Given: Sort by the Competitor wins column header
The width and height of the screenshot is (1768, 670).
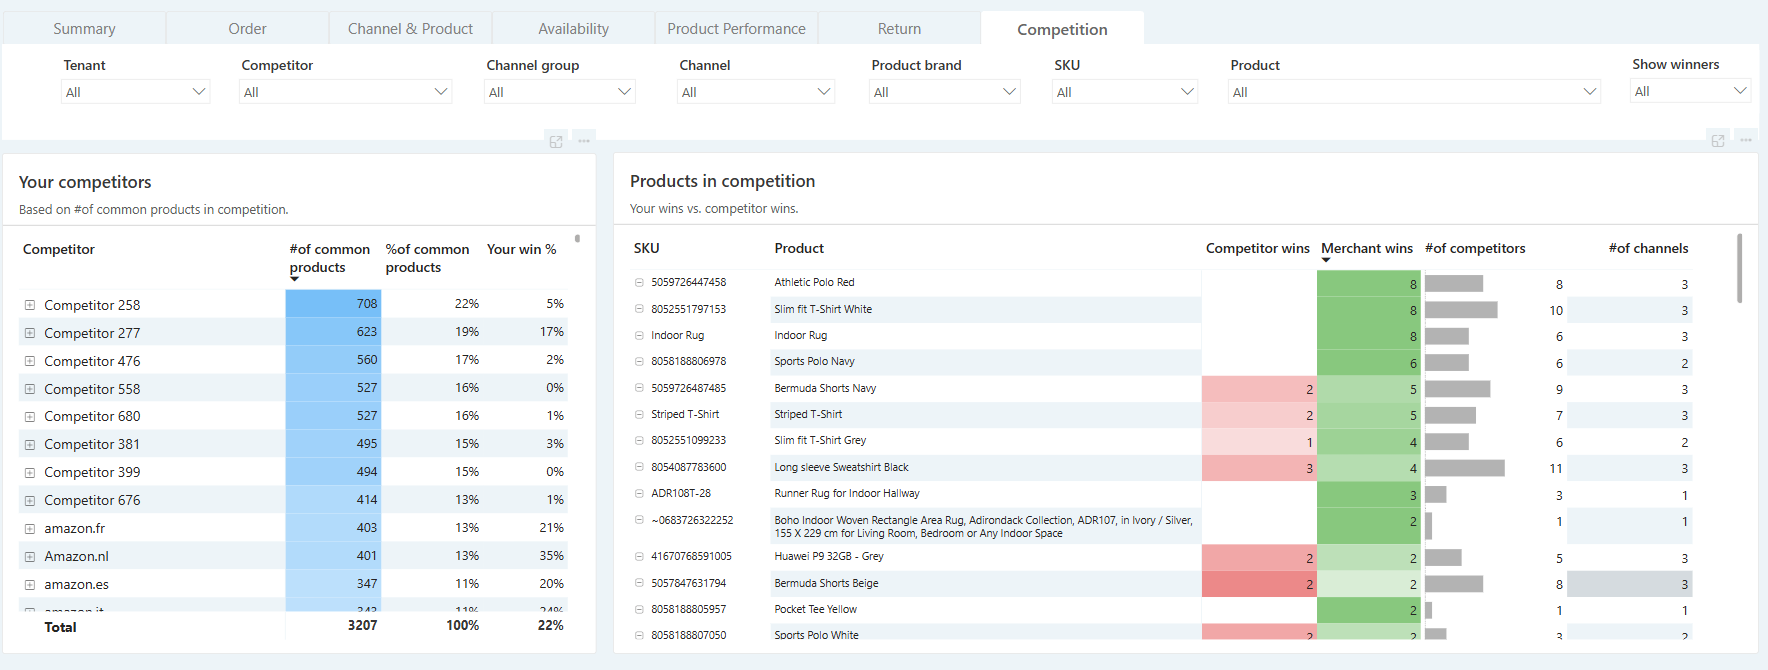Looking at the screenshot, I should coord(1257,248).
